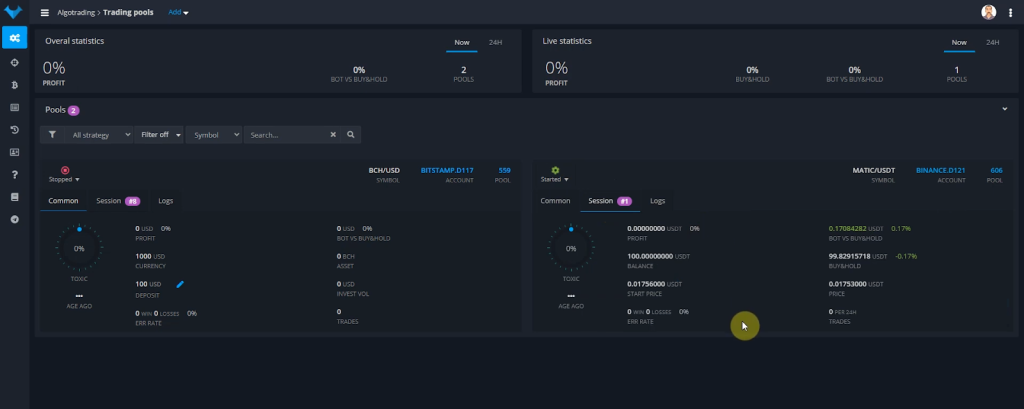The image size is (1024, 409).
Task: Click the question mark help icon
Action: click(x=14, y=175)
